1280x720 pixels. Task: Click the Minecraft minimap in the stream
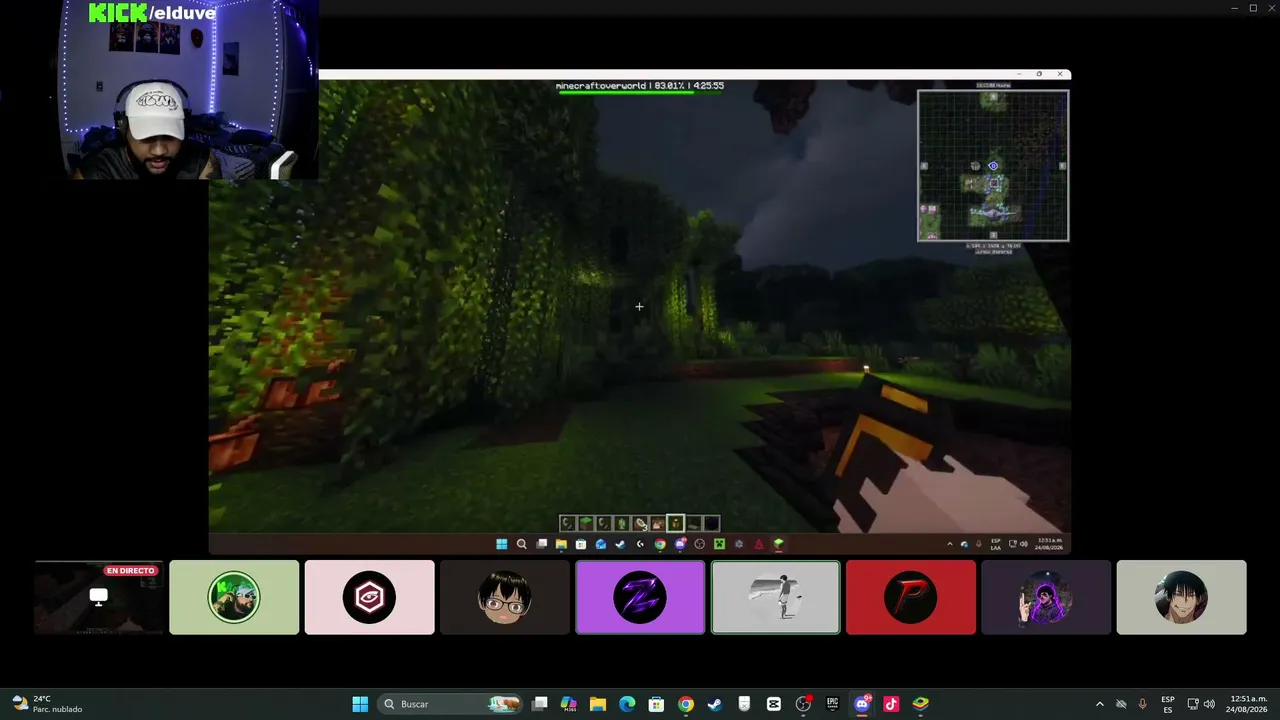(993, 166)
